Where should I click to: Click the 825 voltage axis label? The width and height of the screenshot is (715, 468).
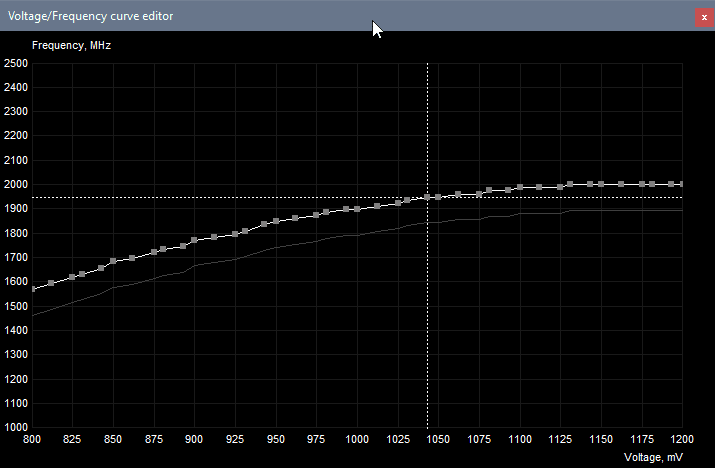point(72,439)
